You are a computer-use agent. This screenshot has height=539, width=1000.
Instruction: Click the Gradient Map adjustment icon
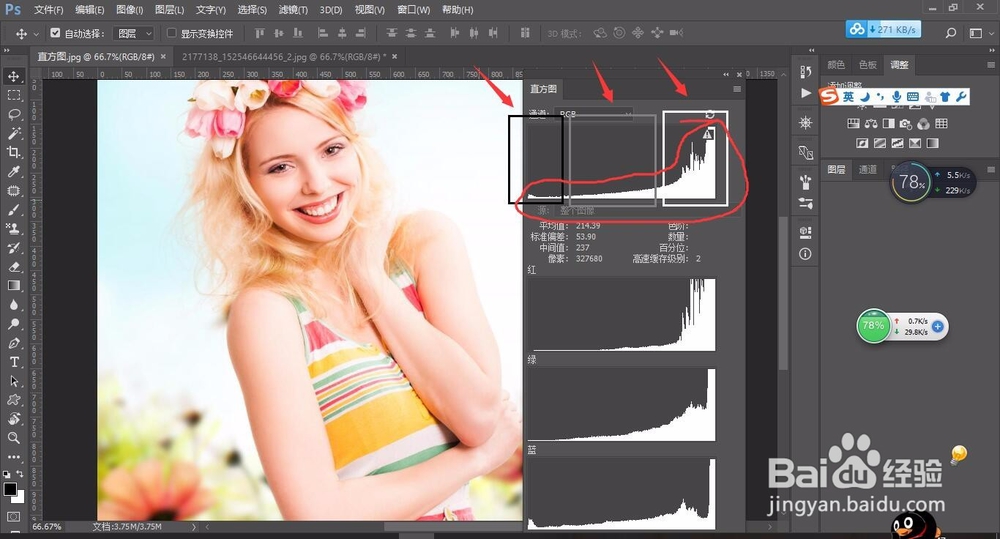click(932, 143)
